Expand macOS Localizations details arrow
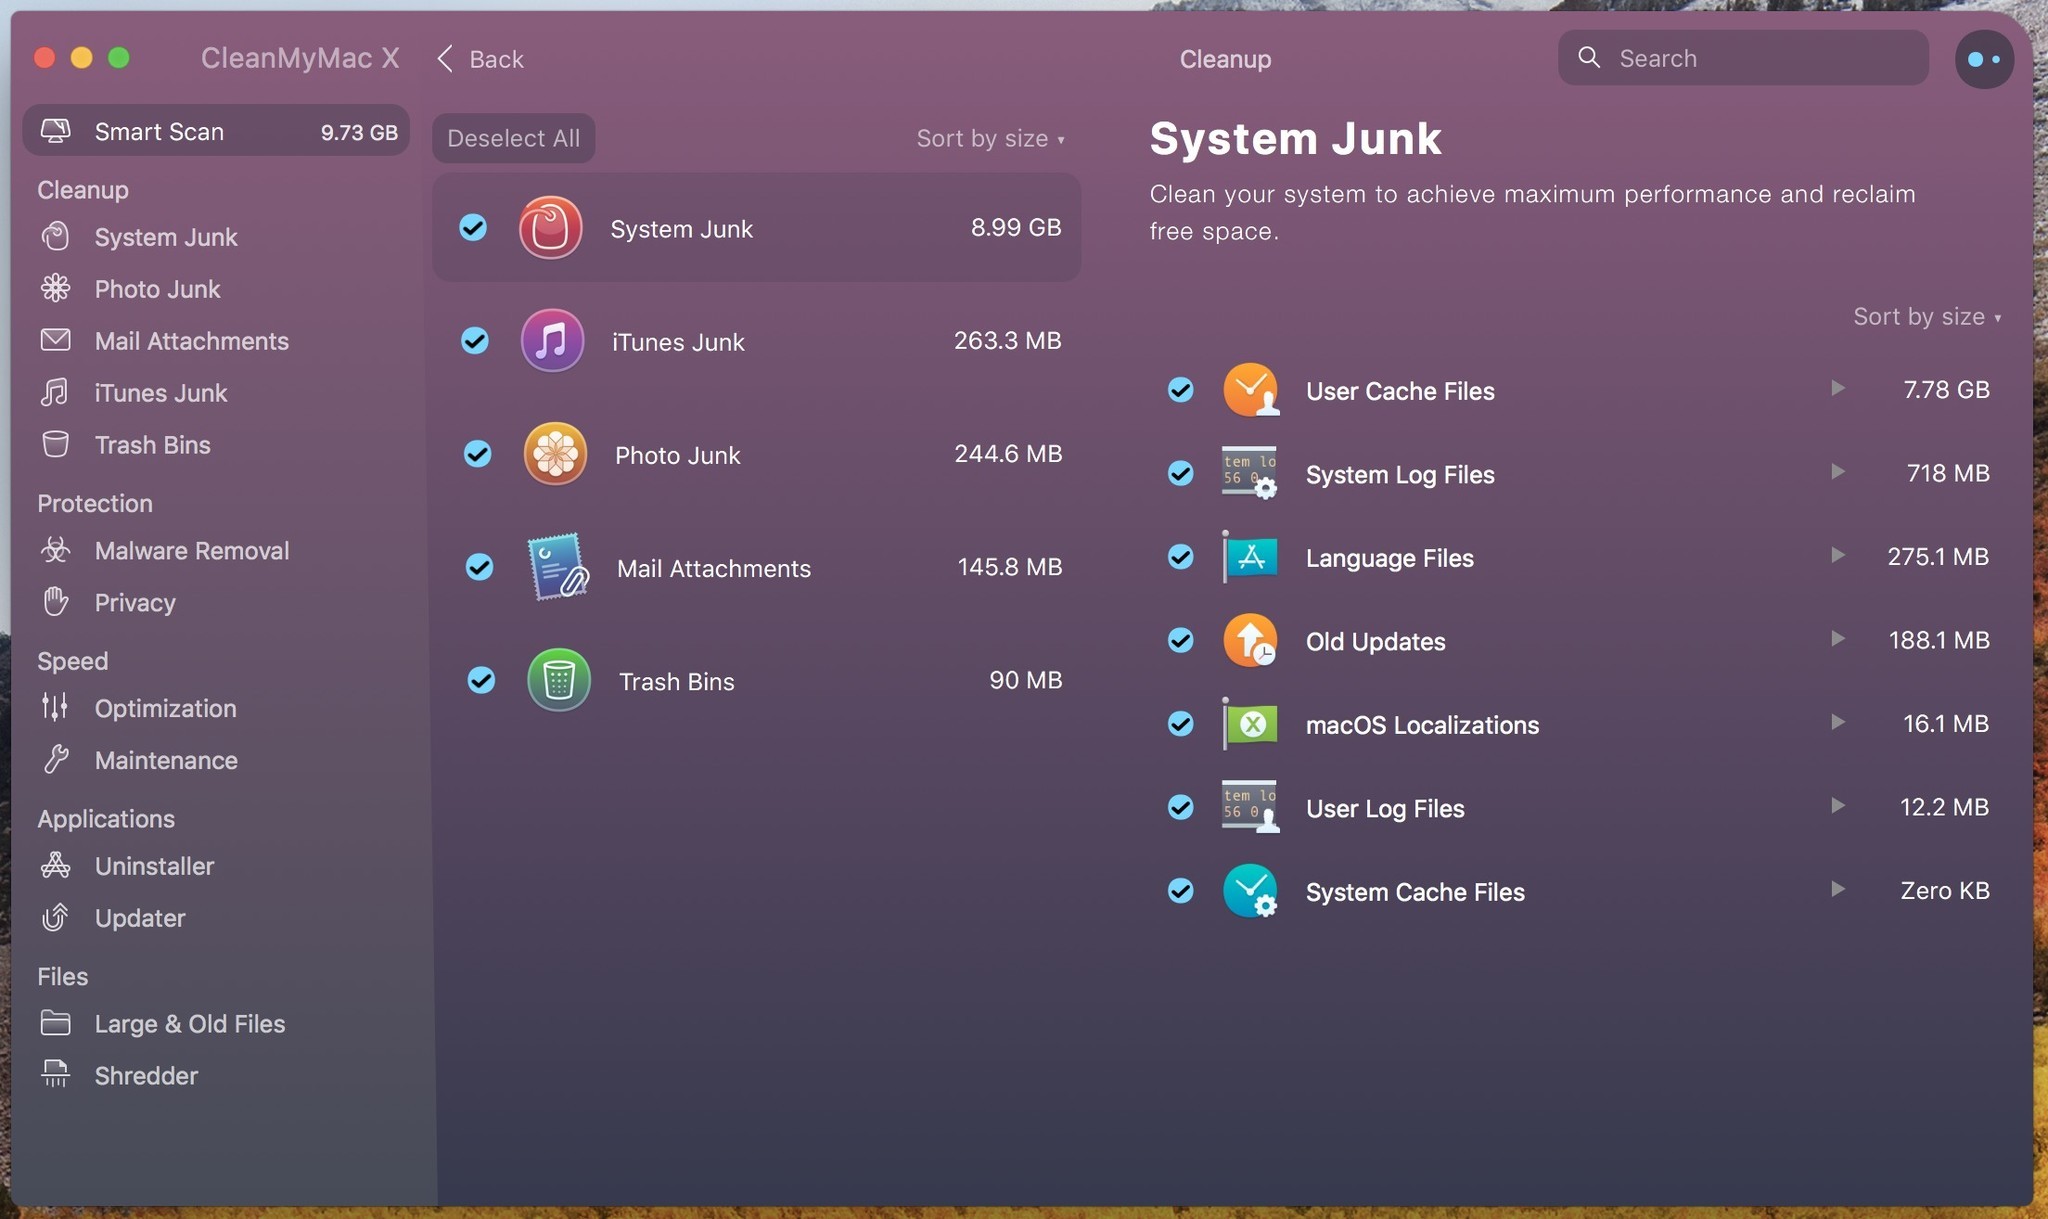The height and width of the screenshot is (1219, 2048). (x=1837, y=722)
